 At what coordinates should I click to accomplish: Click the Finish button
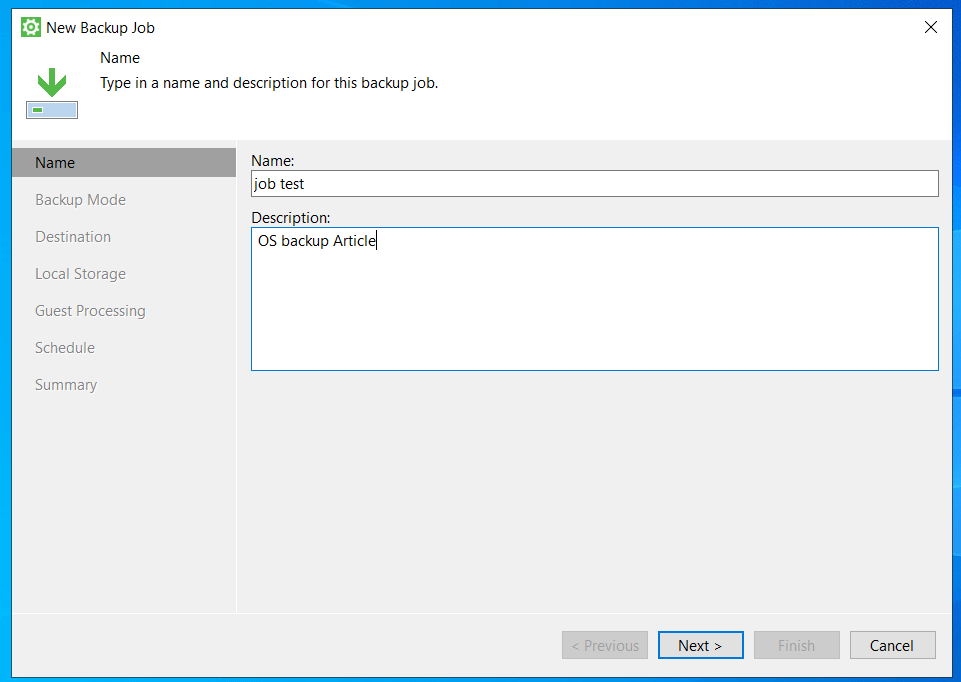pos(796,646)
